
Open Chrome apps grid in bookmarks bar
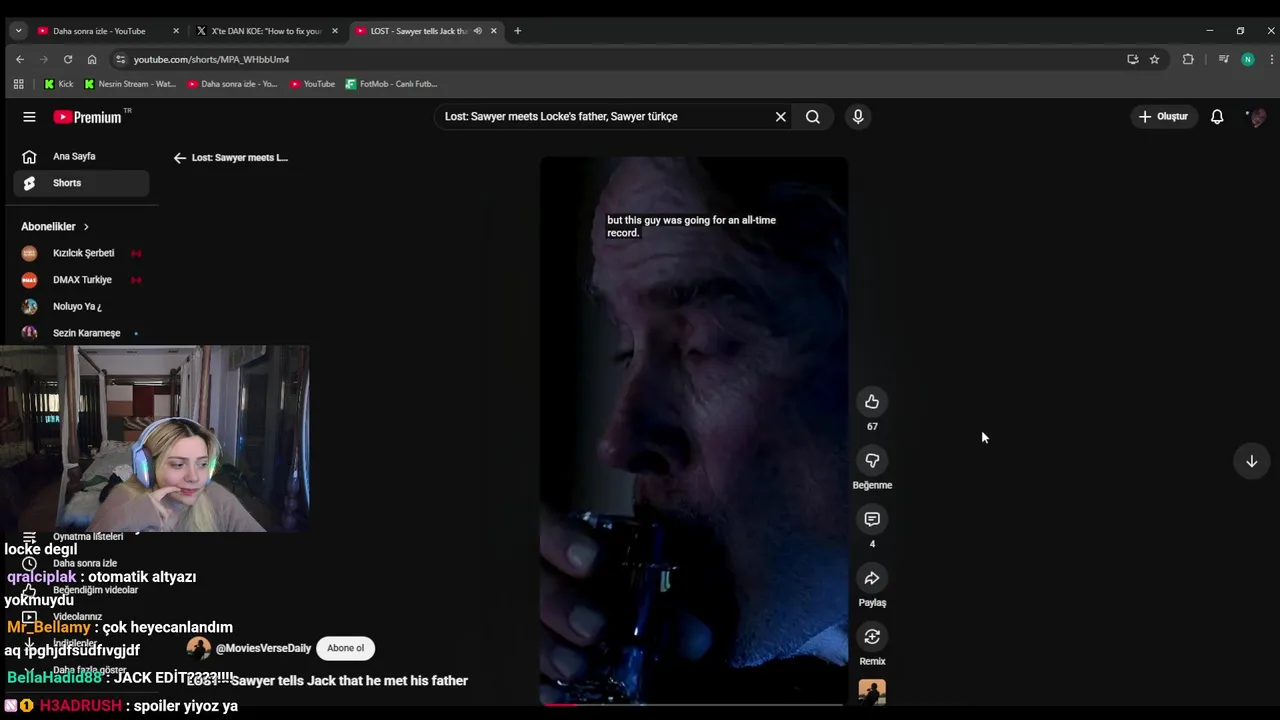coord(18,84)
